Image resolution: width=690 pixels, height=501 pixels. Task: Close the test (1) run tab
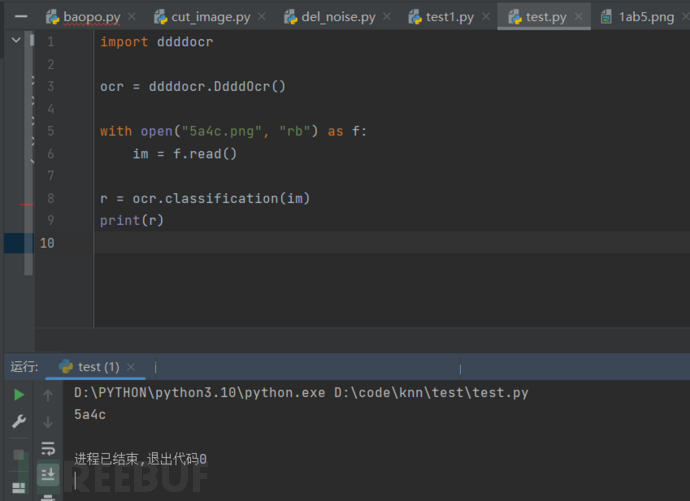pyautogui.click(x=130, y=367)
